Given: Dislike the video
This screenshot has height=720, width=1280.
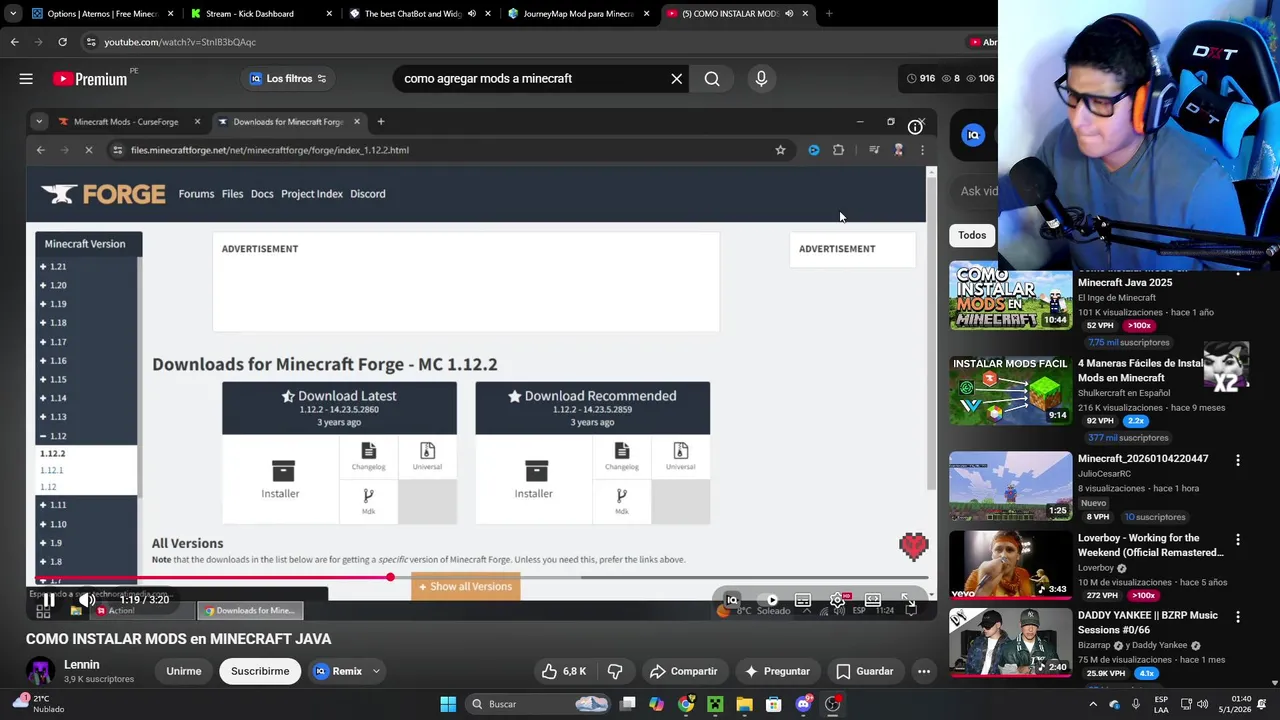Looking at the screenshot, I should [615, 671].
